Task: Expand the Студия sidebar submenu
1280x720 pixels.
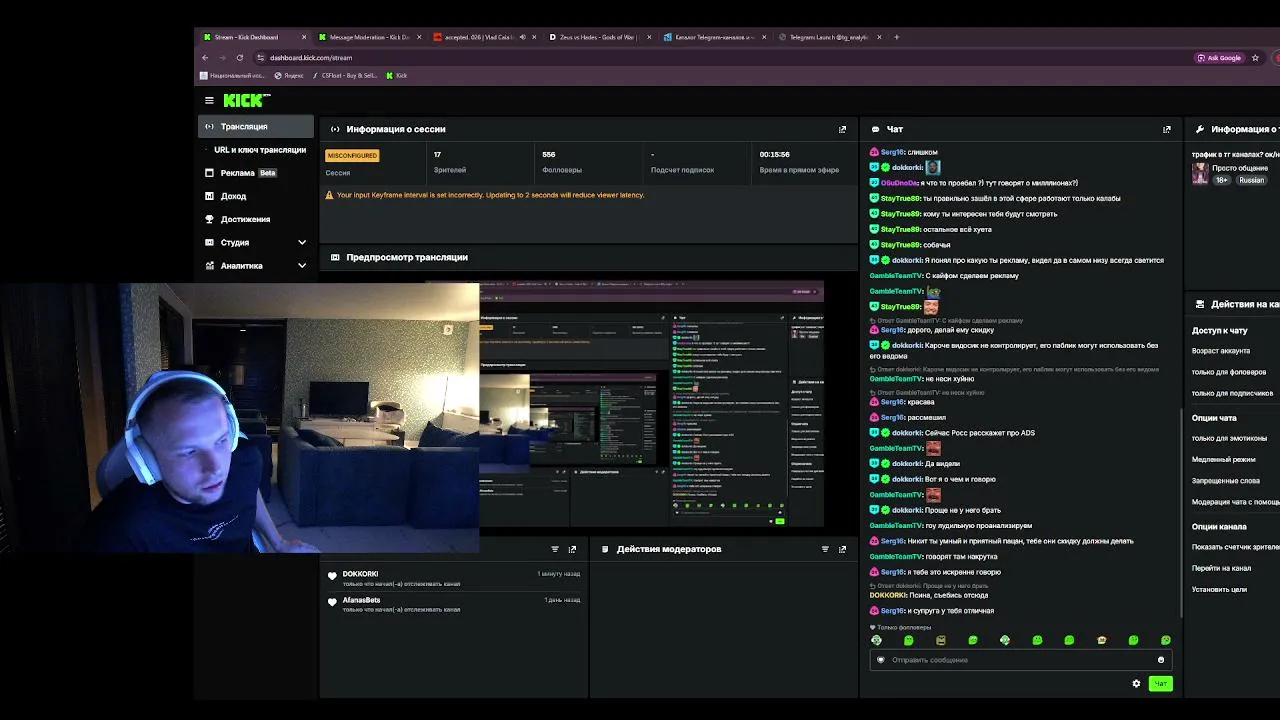Action: coord(255,242)
